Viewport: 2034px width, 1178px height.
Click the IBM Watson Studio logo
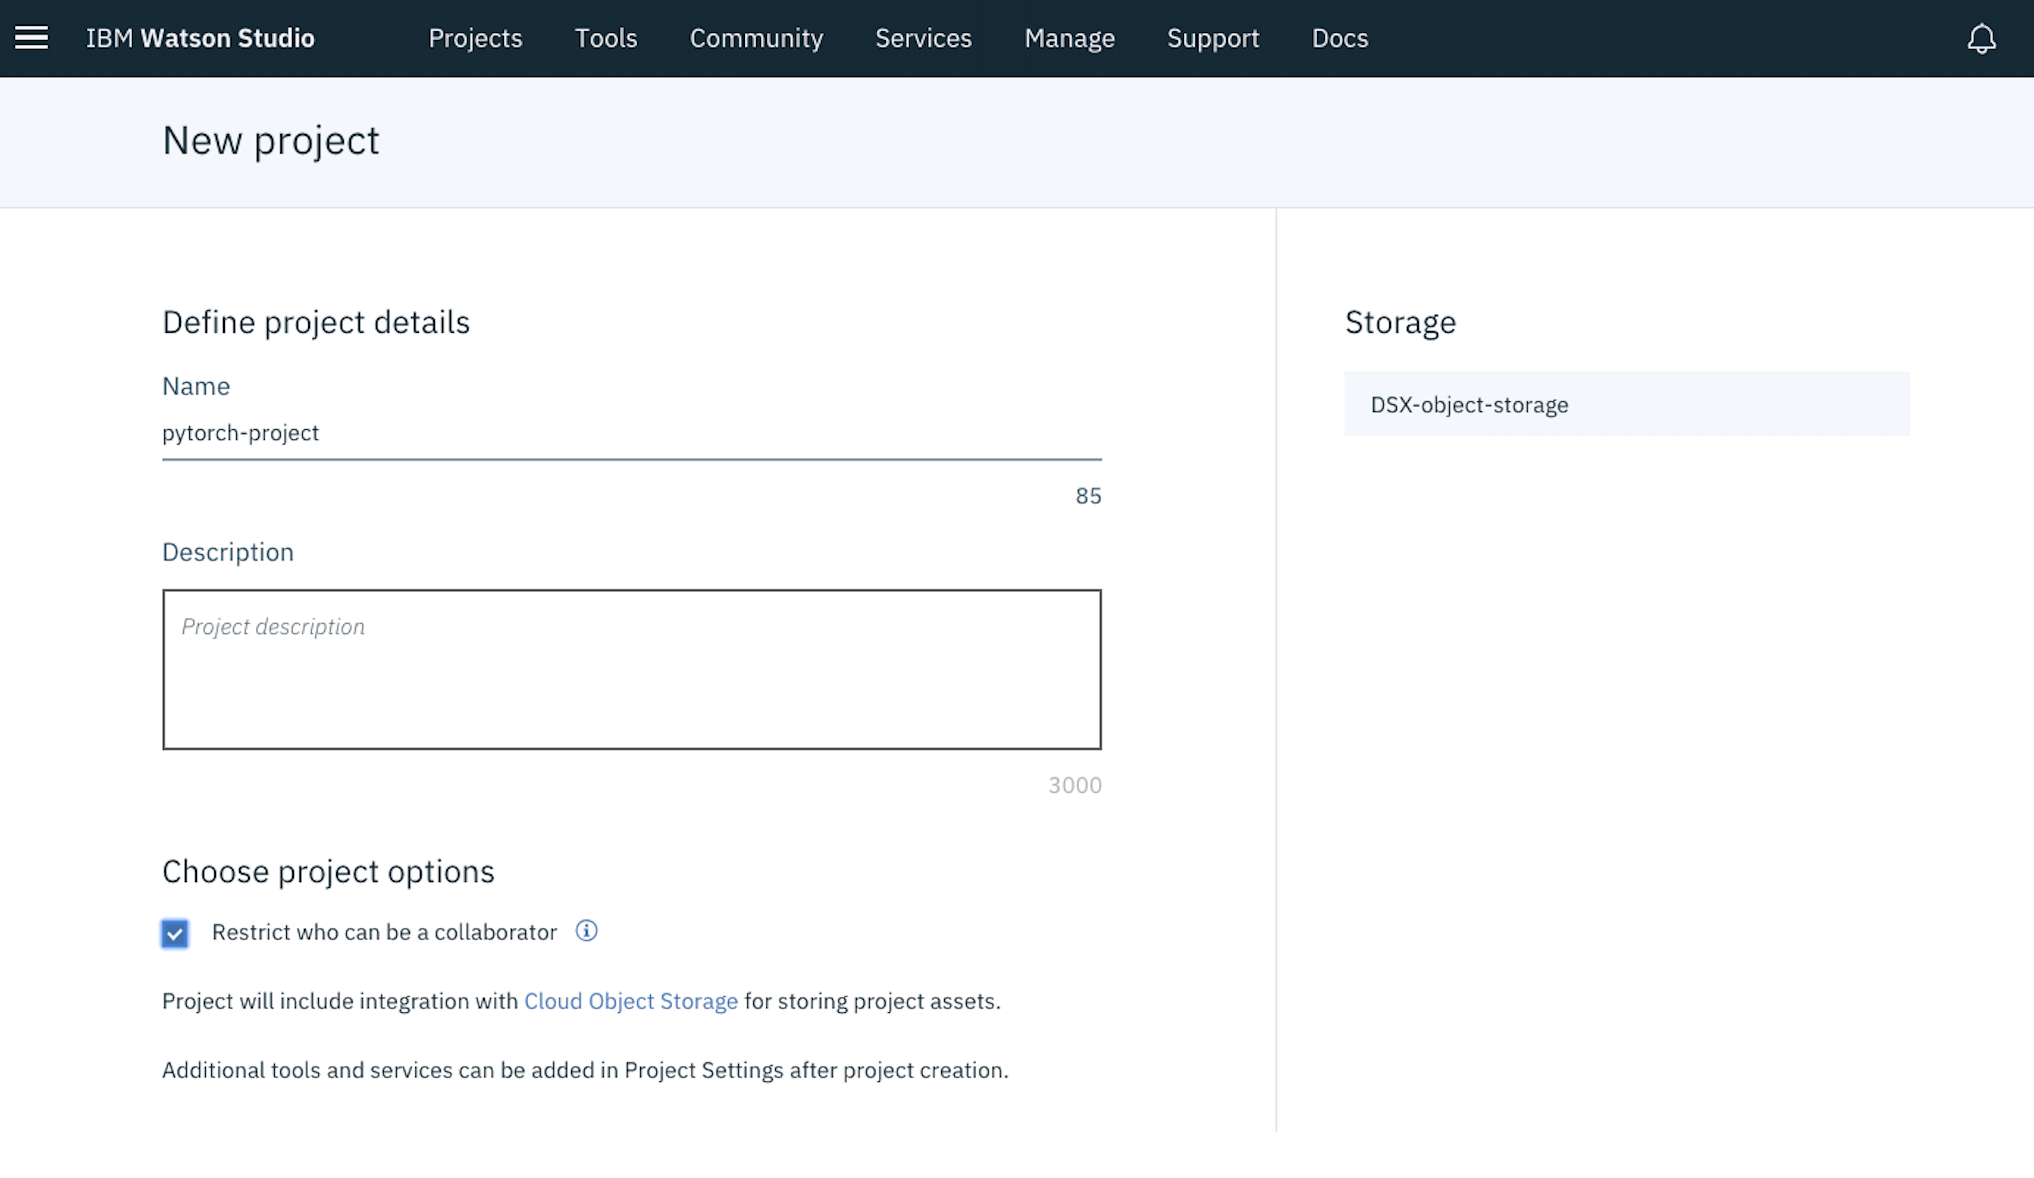pos(200,38)
